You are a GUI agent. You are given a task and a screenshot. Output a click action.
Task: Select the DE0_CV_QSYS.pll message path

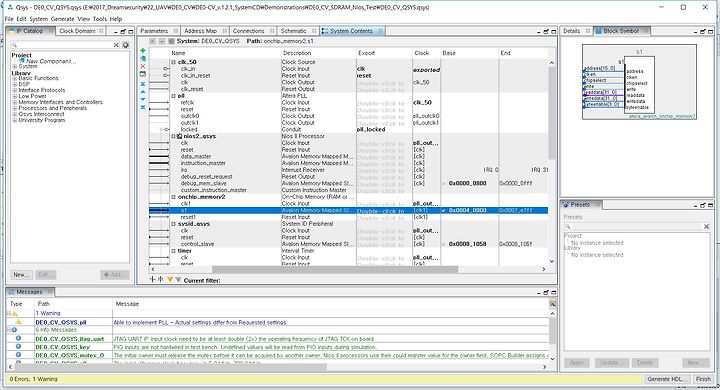tap(61, 322)
